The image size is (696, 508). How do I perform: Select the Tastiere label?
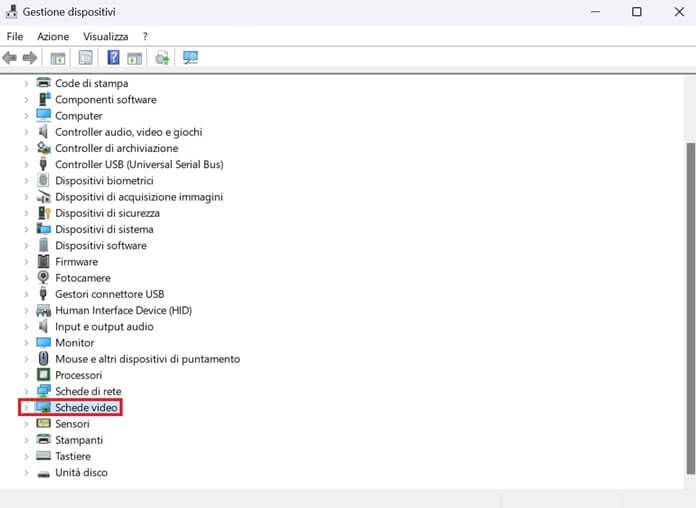[x=73, y=456]
